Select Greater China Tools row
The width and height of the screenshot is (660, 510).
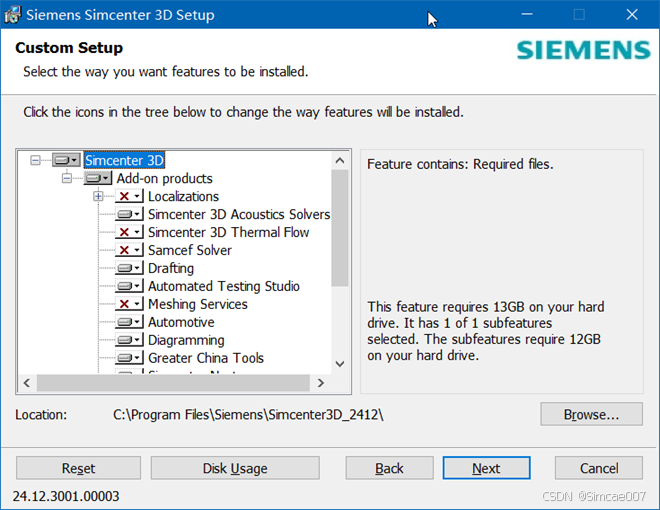click(206, 358)
